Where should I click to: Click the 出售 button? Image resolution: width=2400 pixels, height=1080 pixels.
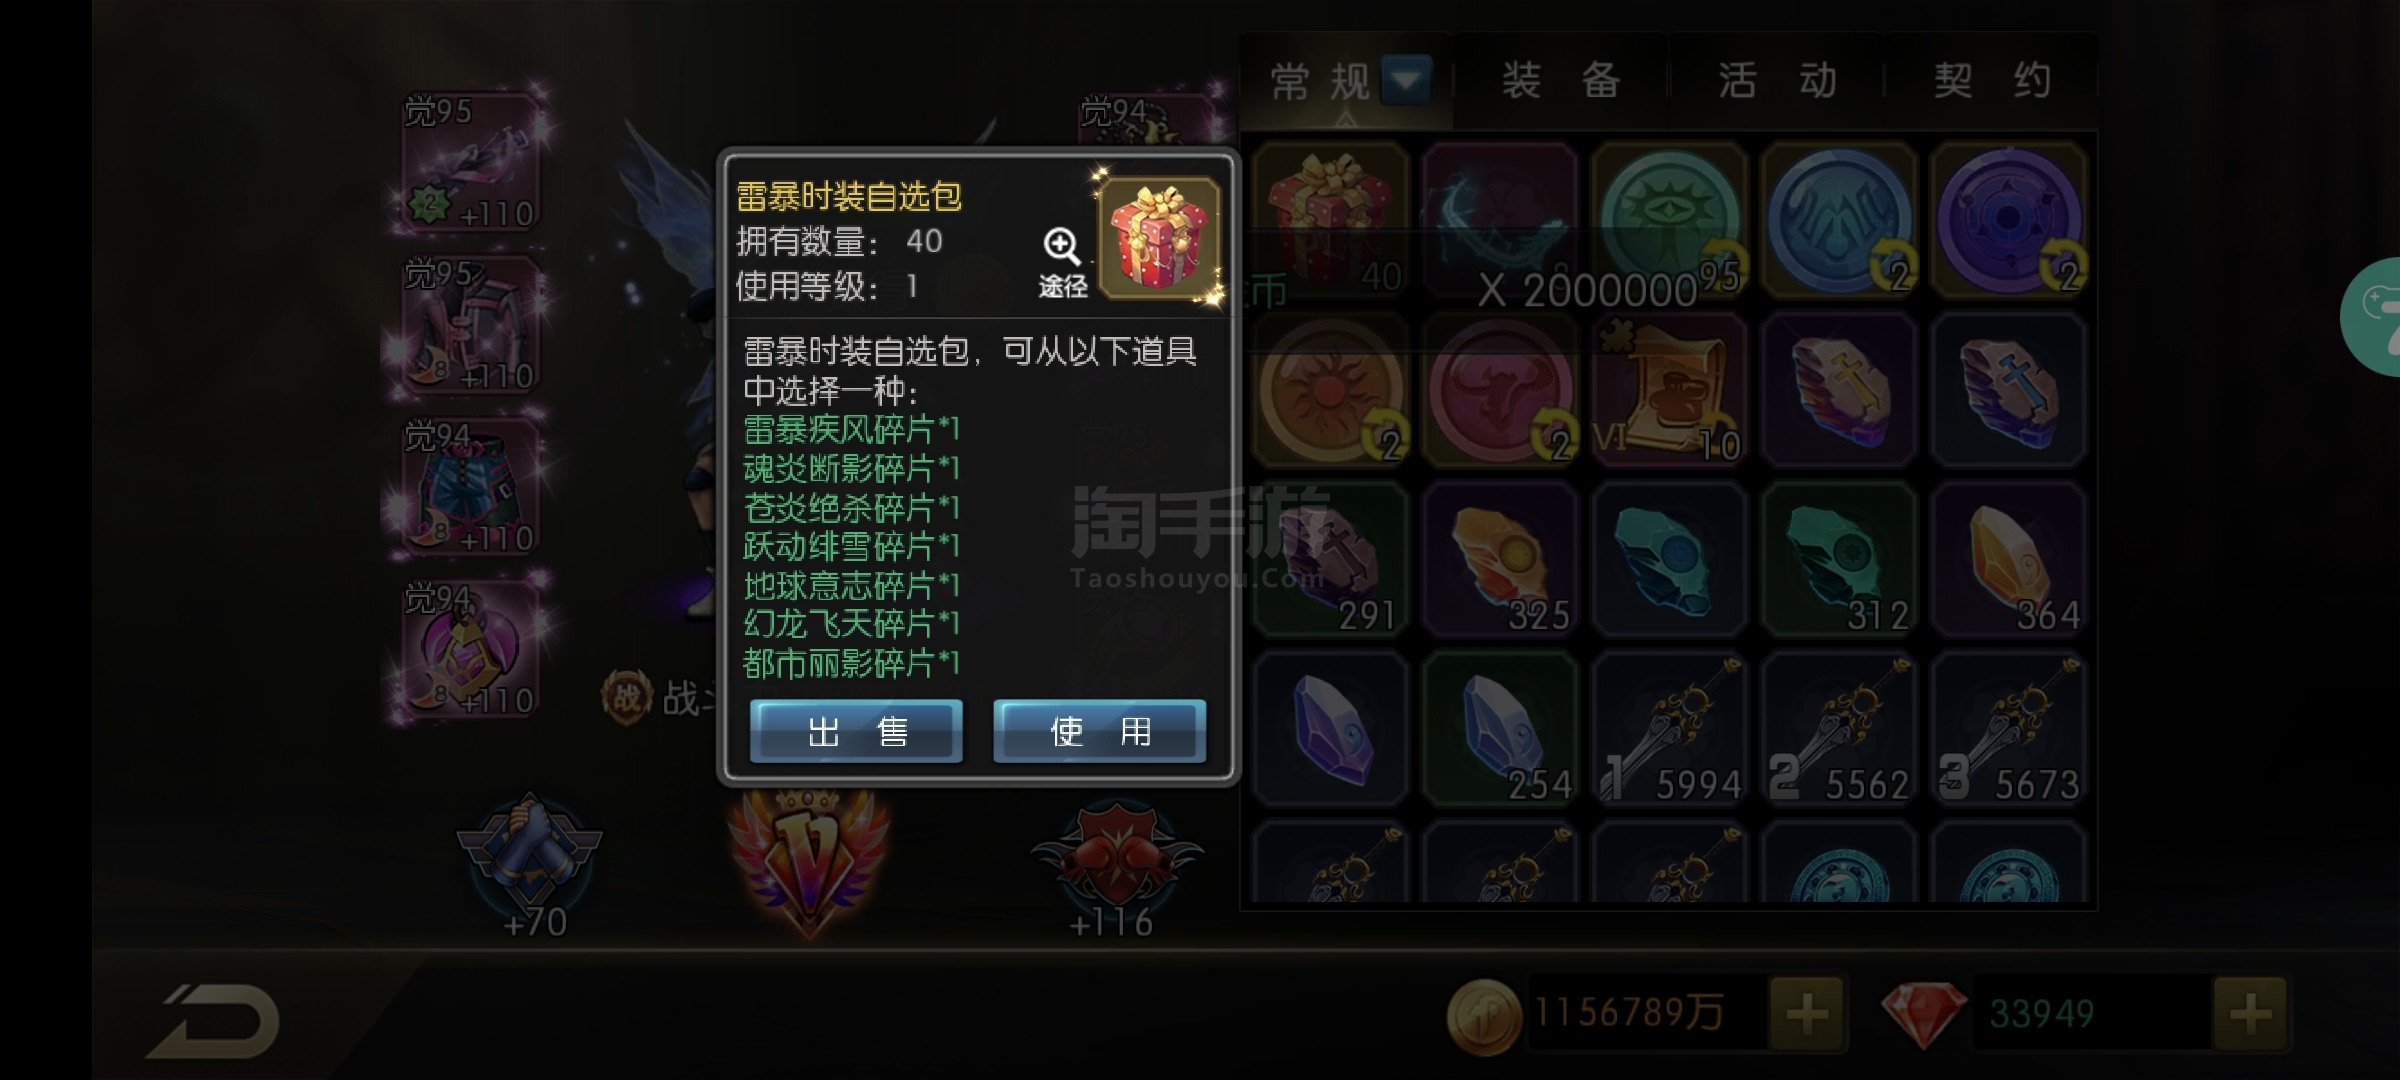857,732
